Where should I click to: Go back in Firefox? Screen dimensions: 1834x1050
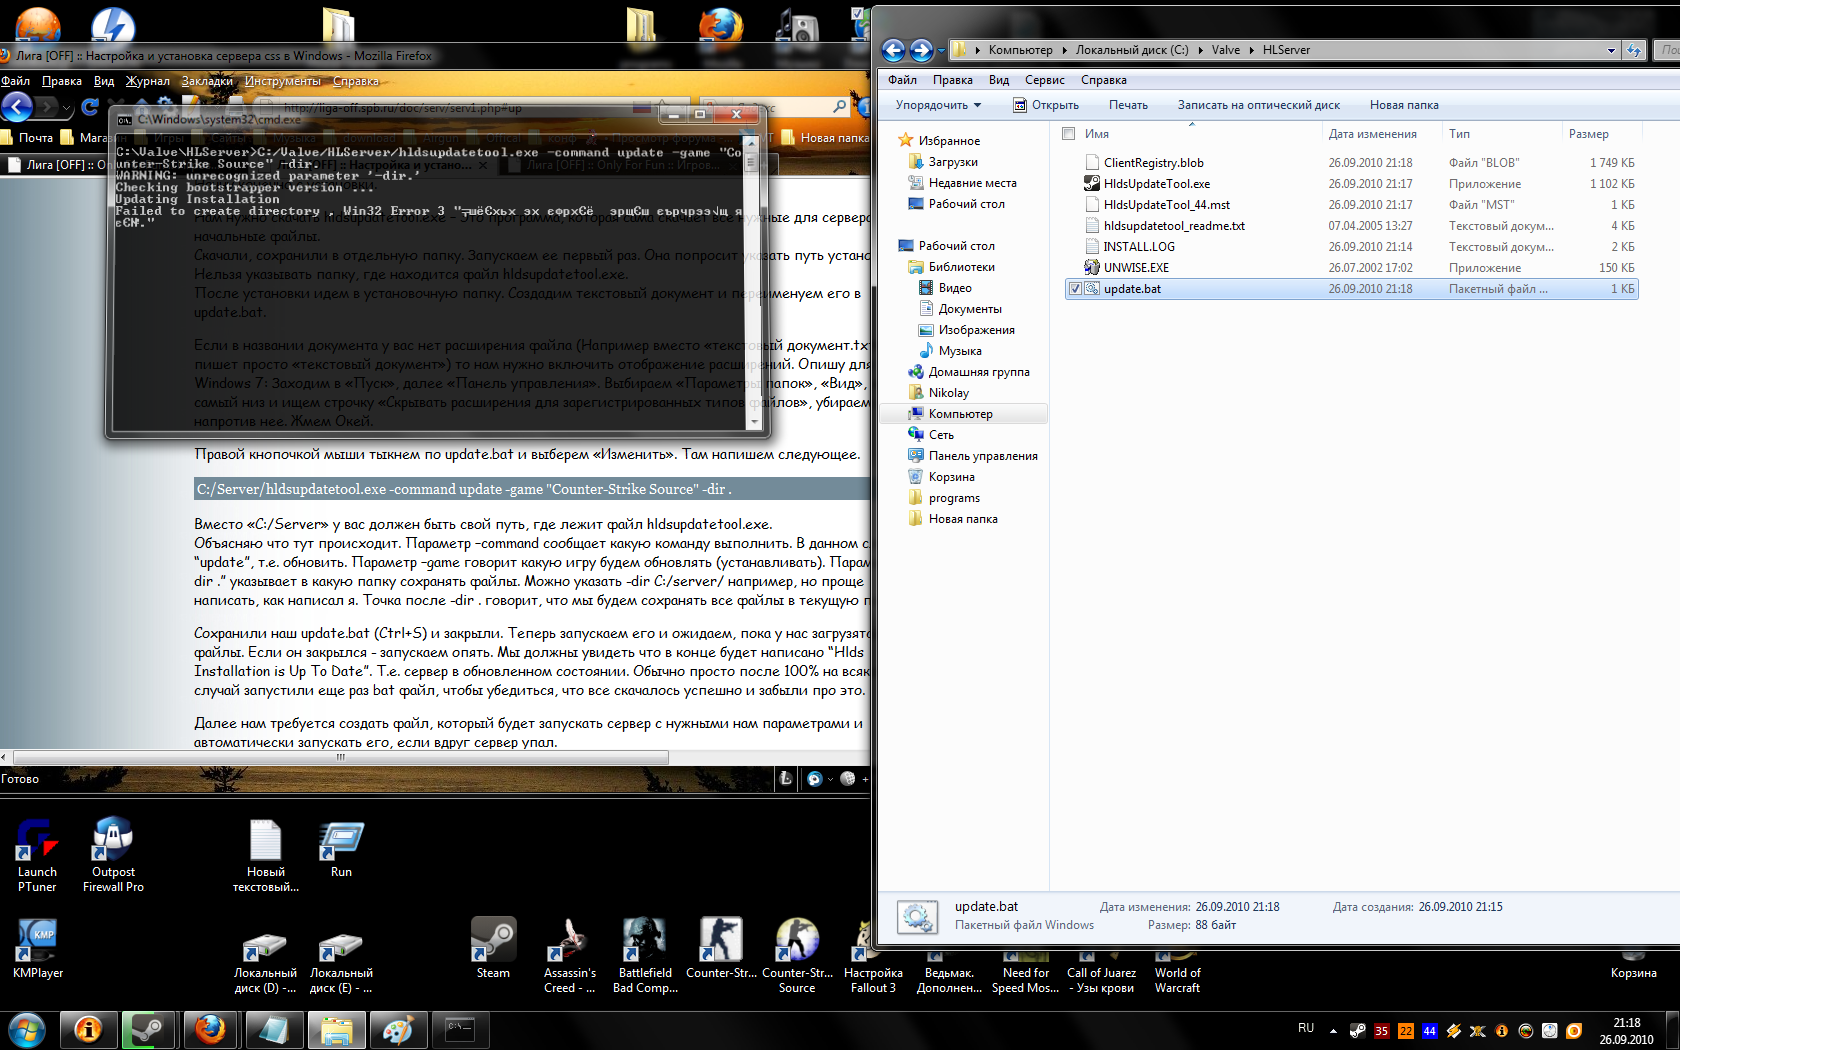click(x=17, y=106)
